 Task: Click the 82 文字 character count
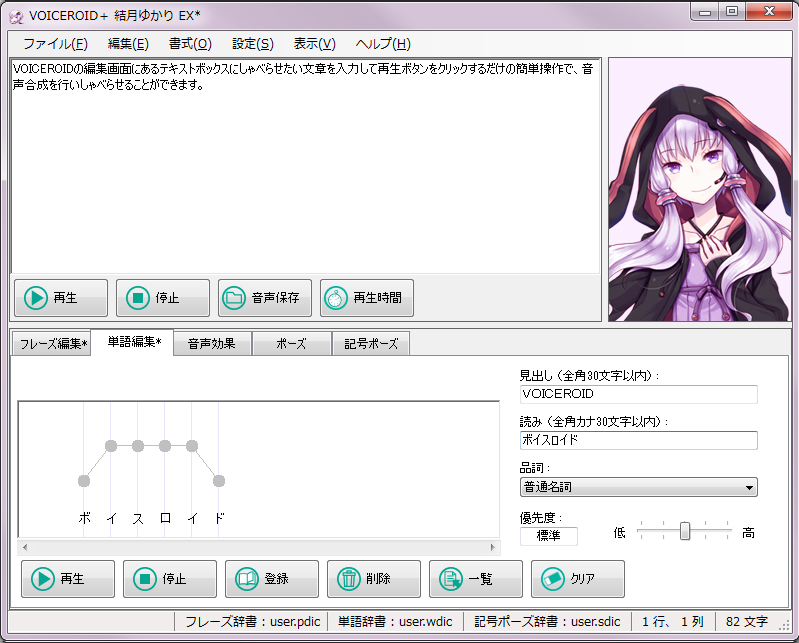pos(747,622)
